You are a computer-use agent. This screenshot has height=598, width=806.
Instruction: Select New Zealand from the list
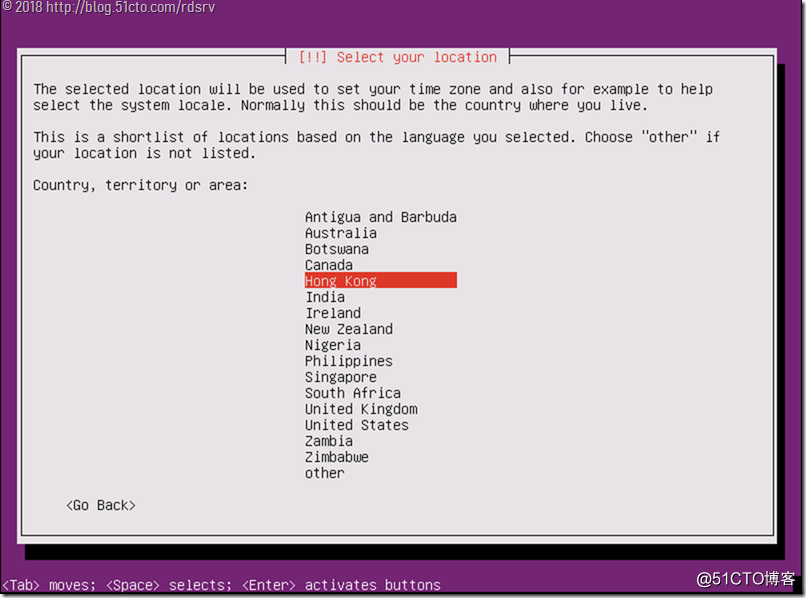349,329
